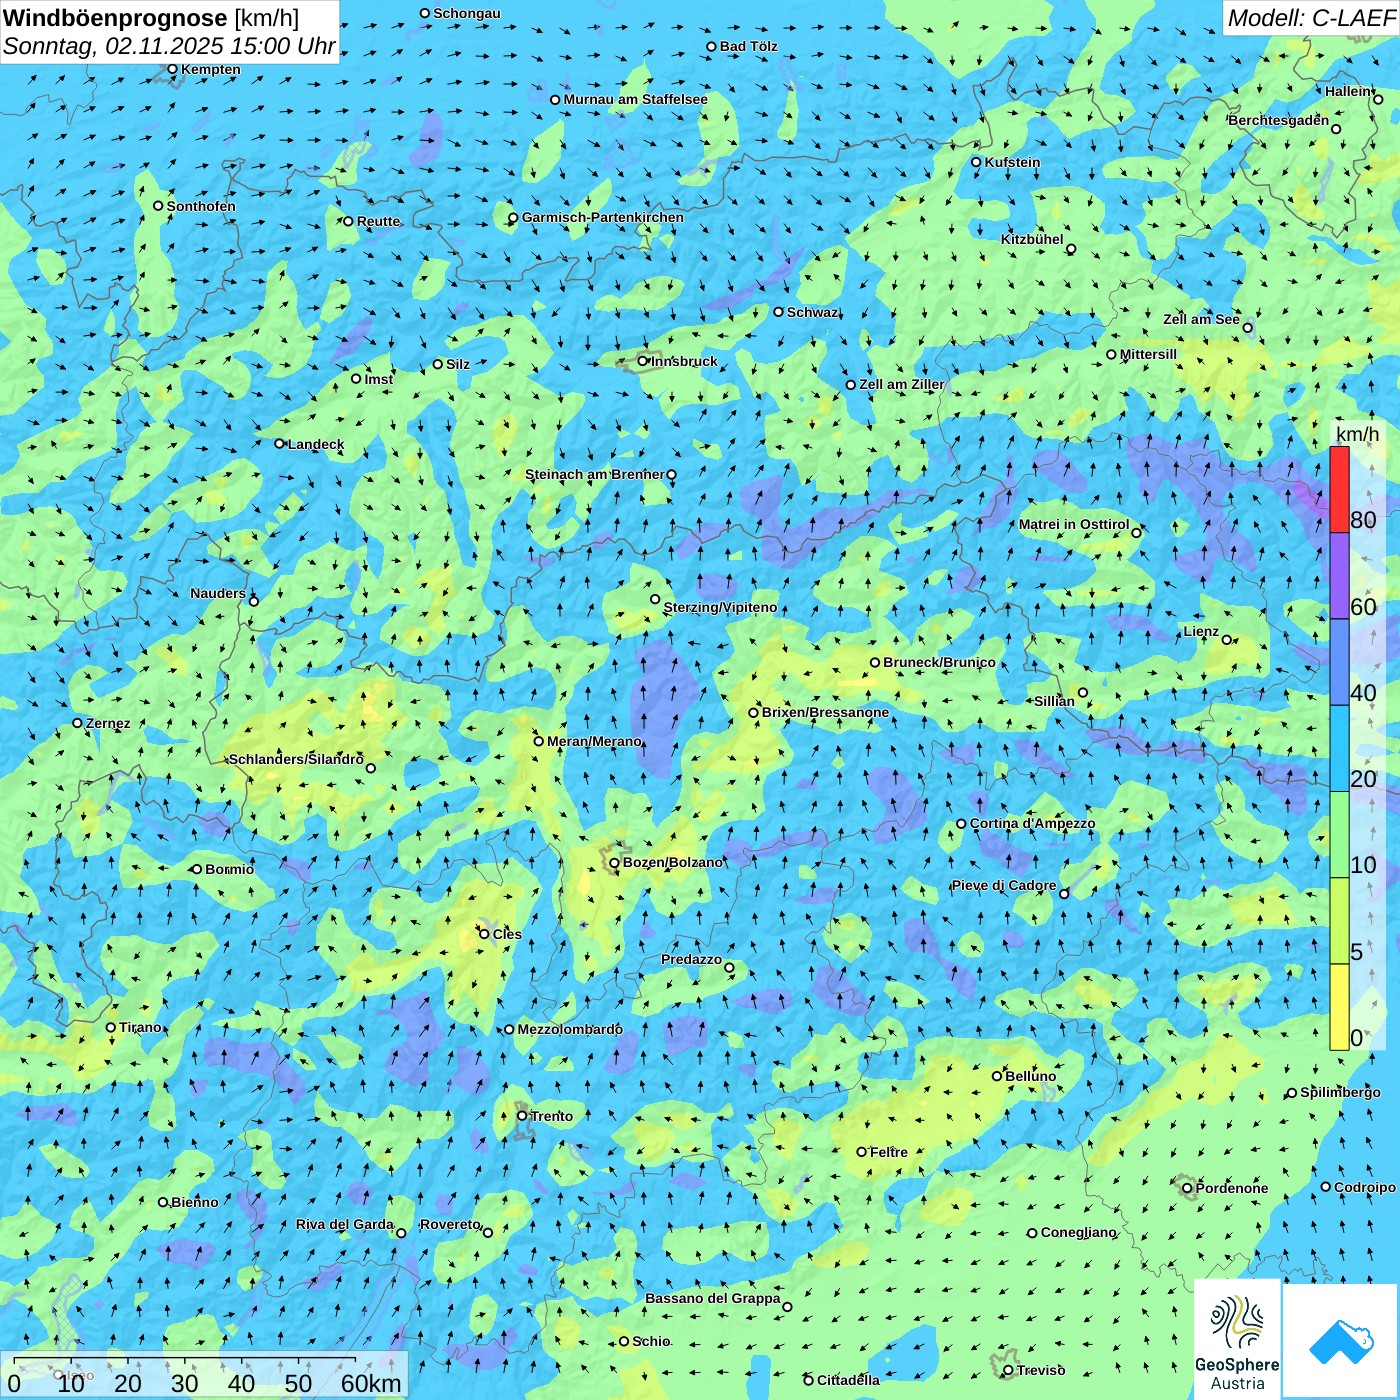Image resolution: width=1400 pixels, height=1400 pixels.
Task: Click the Steinach am Brenner label
Action: tap(595, 474)
